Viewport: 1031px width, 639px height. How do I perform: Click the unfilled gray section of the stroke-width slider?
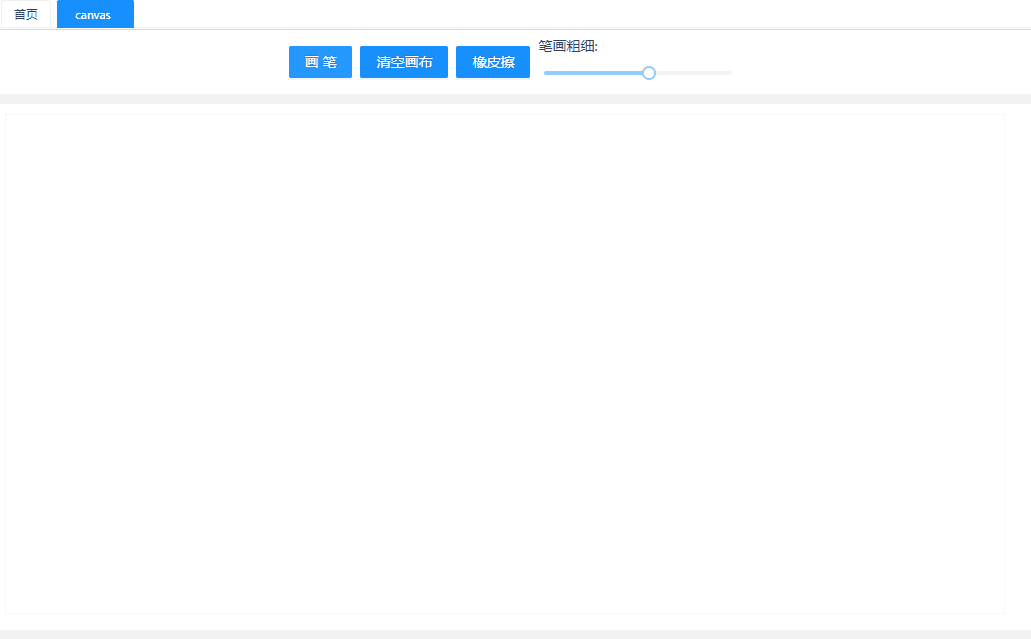point(694,73)
